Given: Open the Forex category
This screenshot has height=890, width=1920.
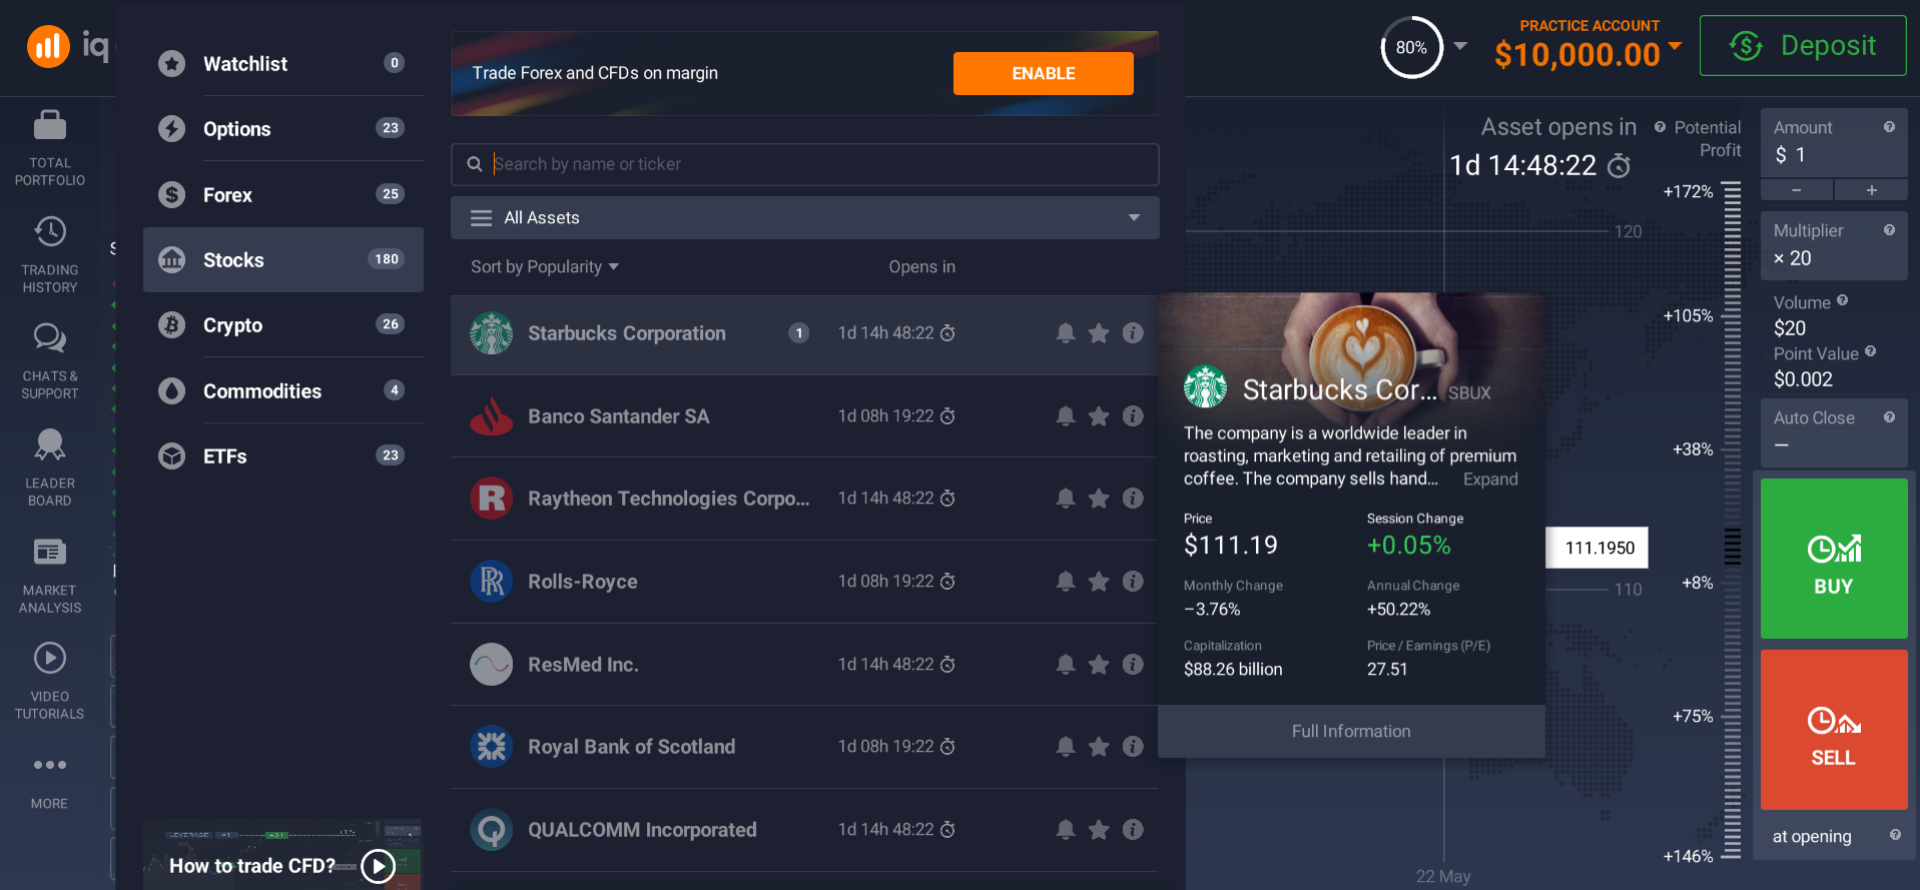Looking at the screenshot, I should pyautogui.click(x=283, y=195).
